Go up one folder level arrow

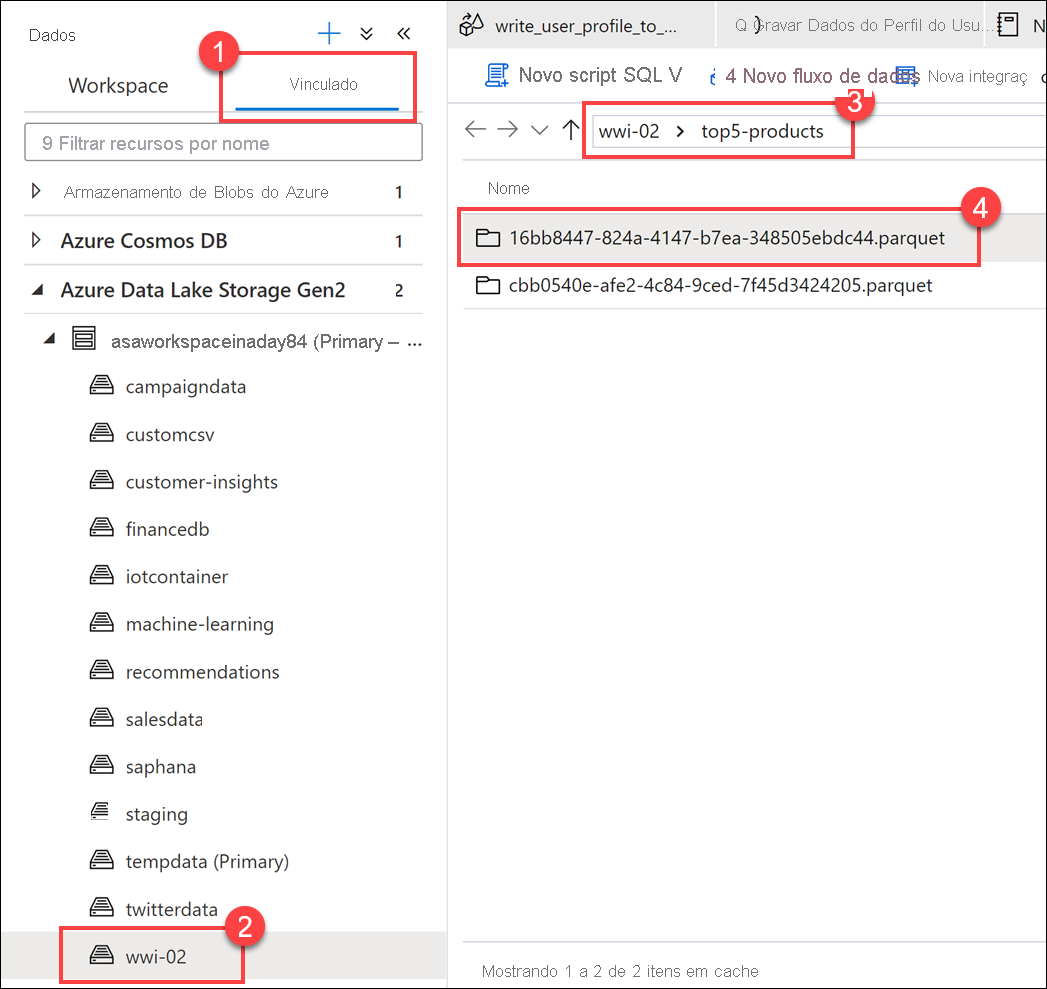pos(570,130)
